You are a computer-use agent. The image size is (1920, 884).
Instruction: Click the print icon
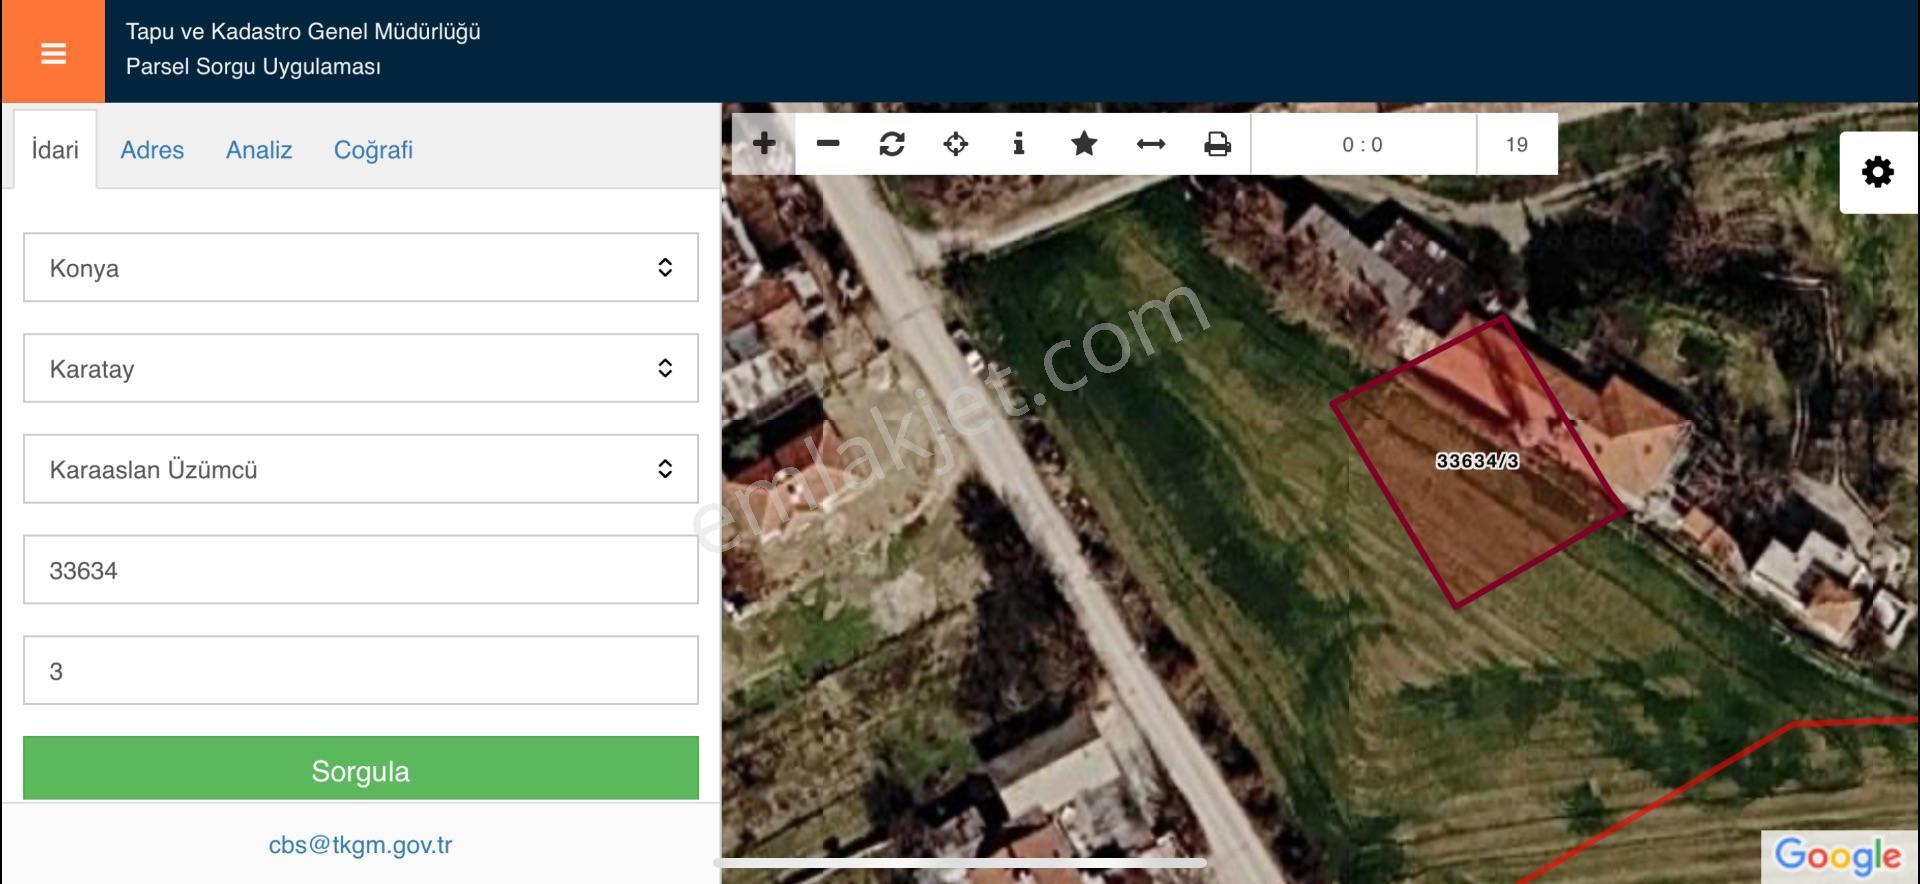pos(1217,144)
